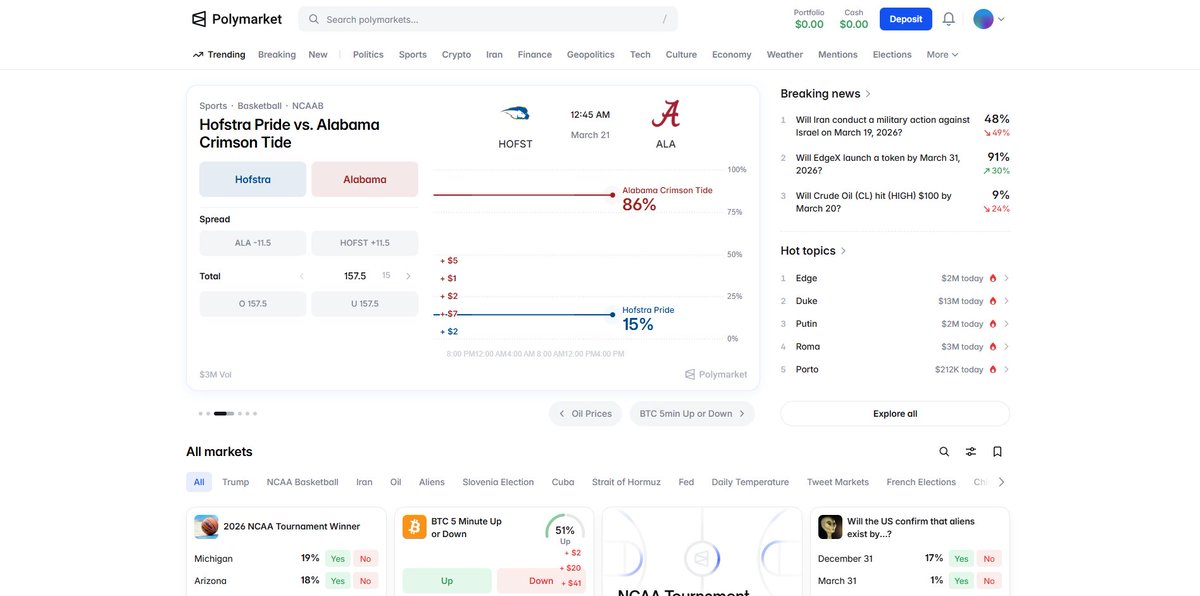Open the Iran military action news item
This screenshot has height=596, width=1200.
click(x=895, y=126)
